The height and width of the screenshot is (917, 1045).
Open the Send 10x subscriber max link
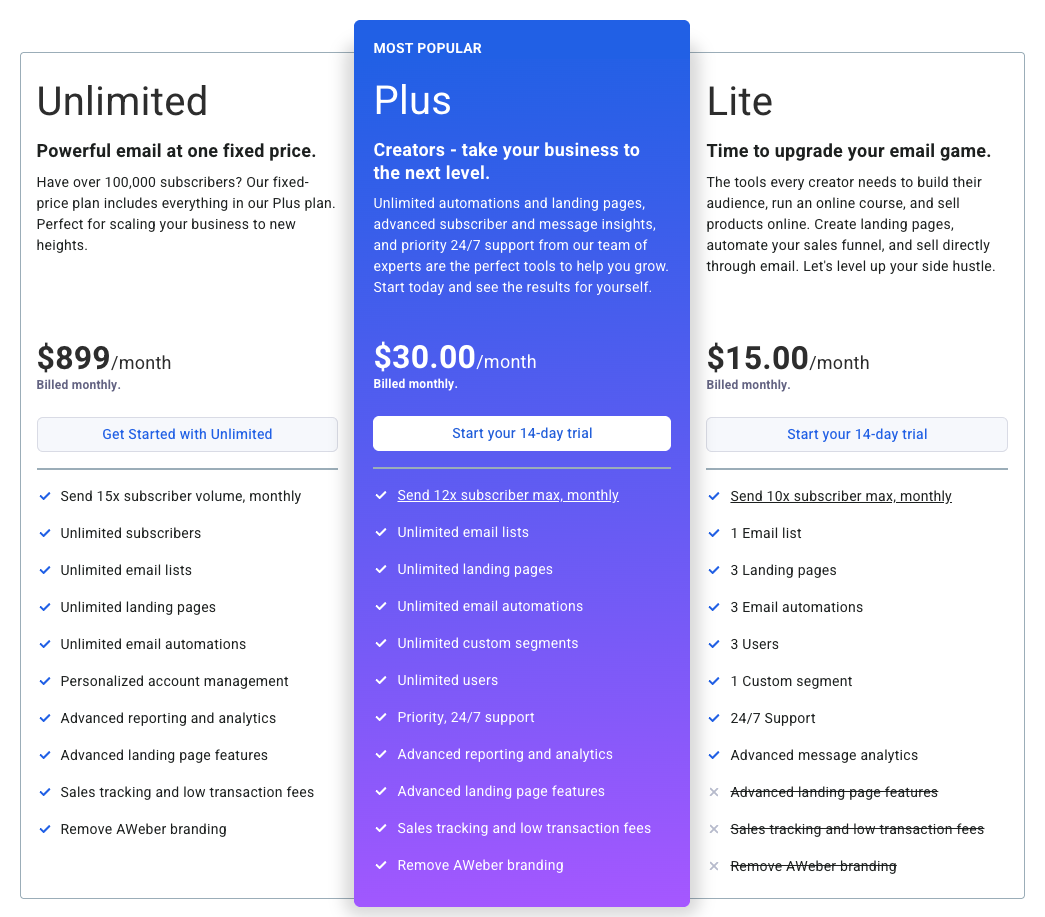(x=840, y=496)
